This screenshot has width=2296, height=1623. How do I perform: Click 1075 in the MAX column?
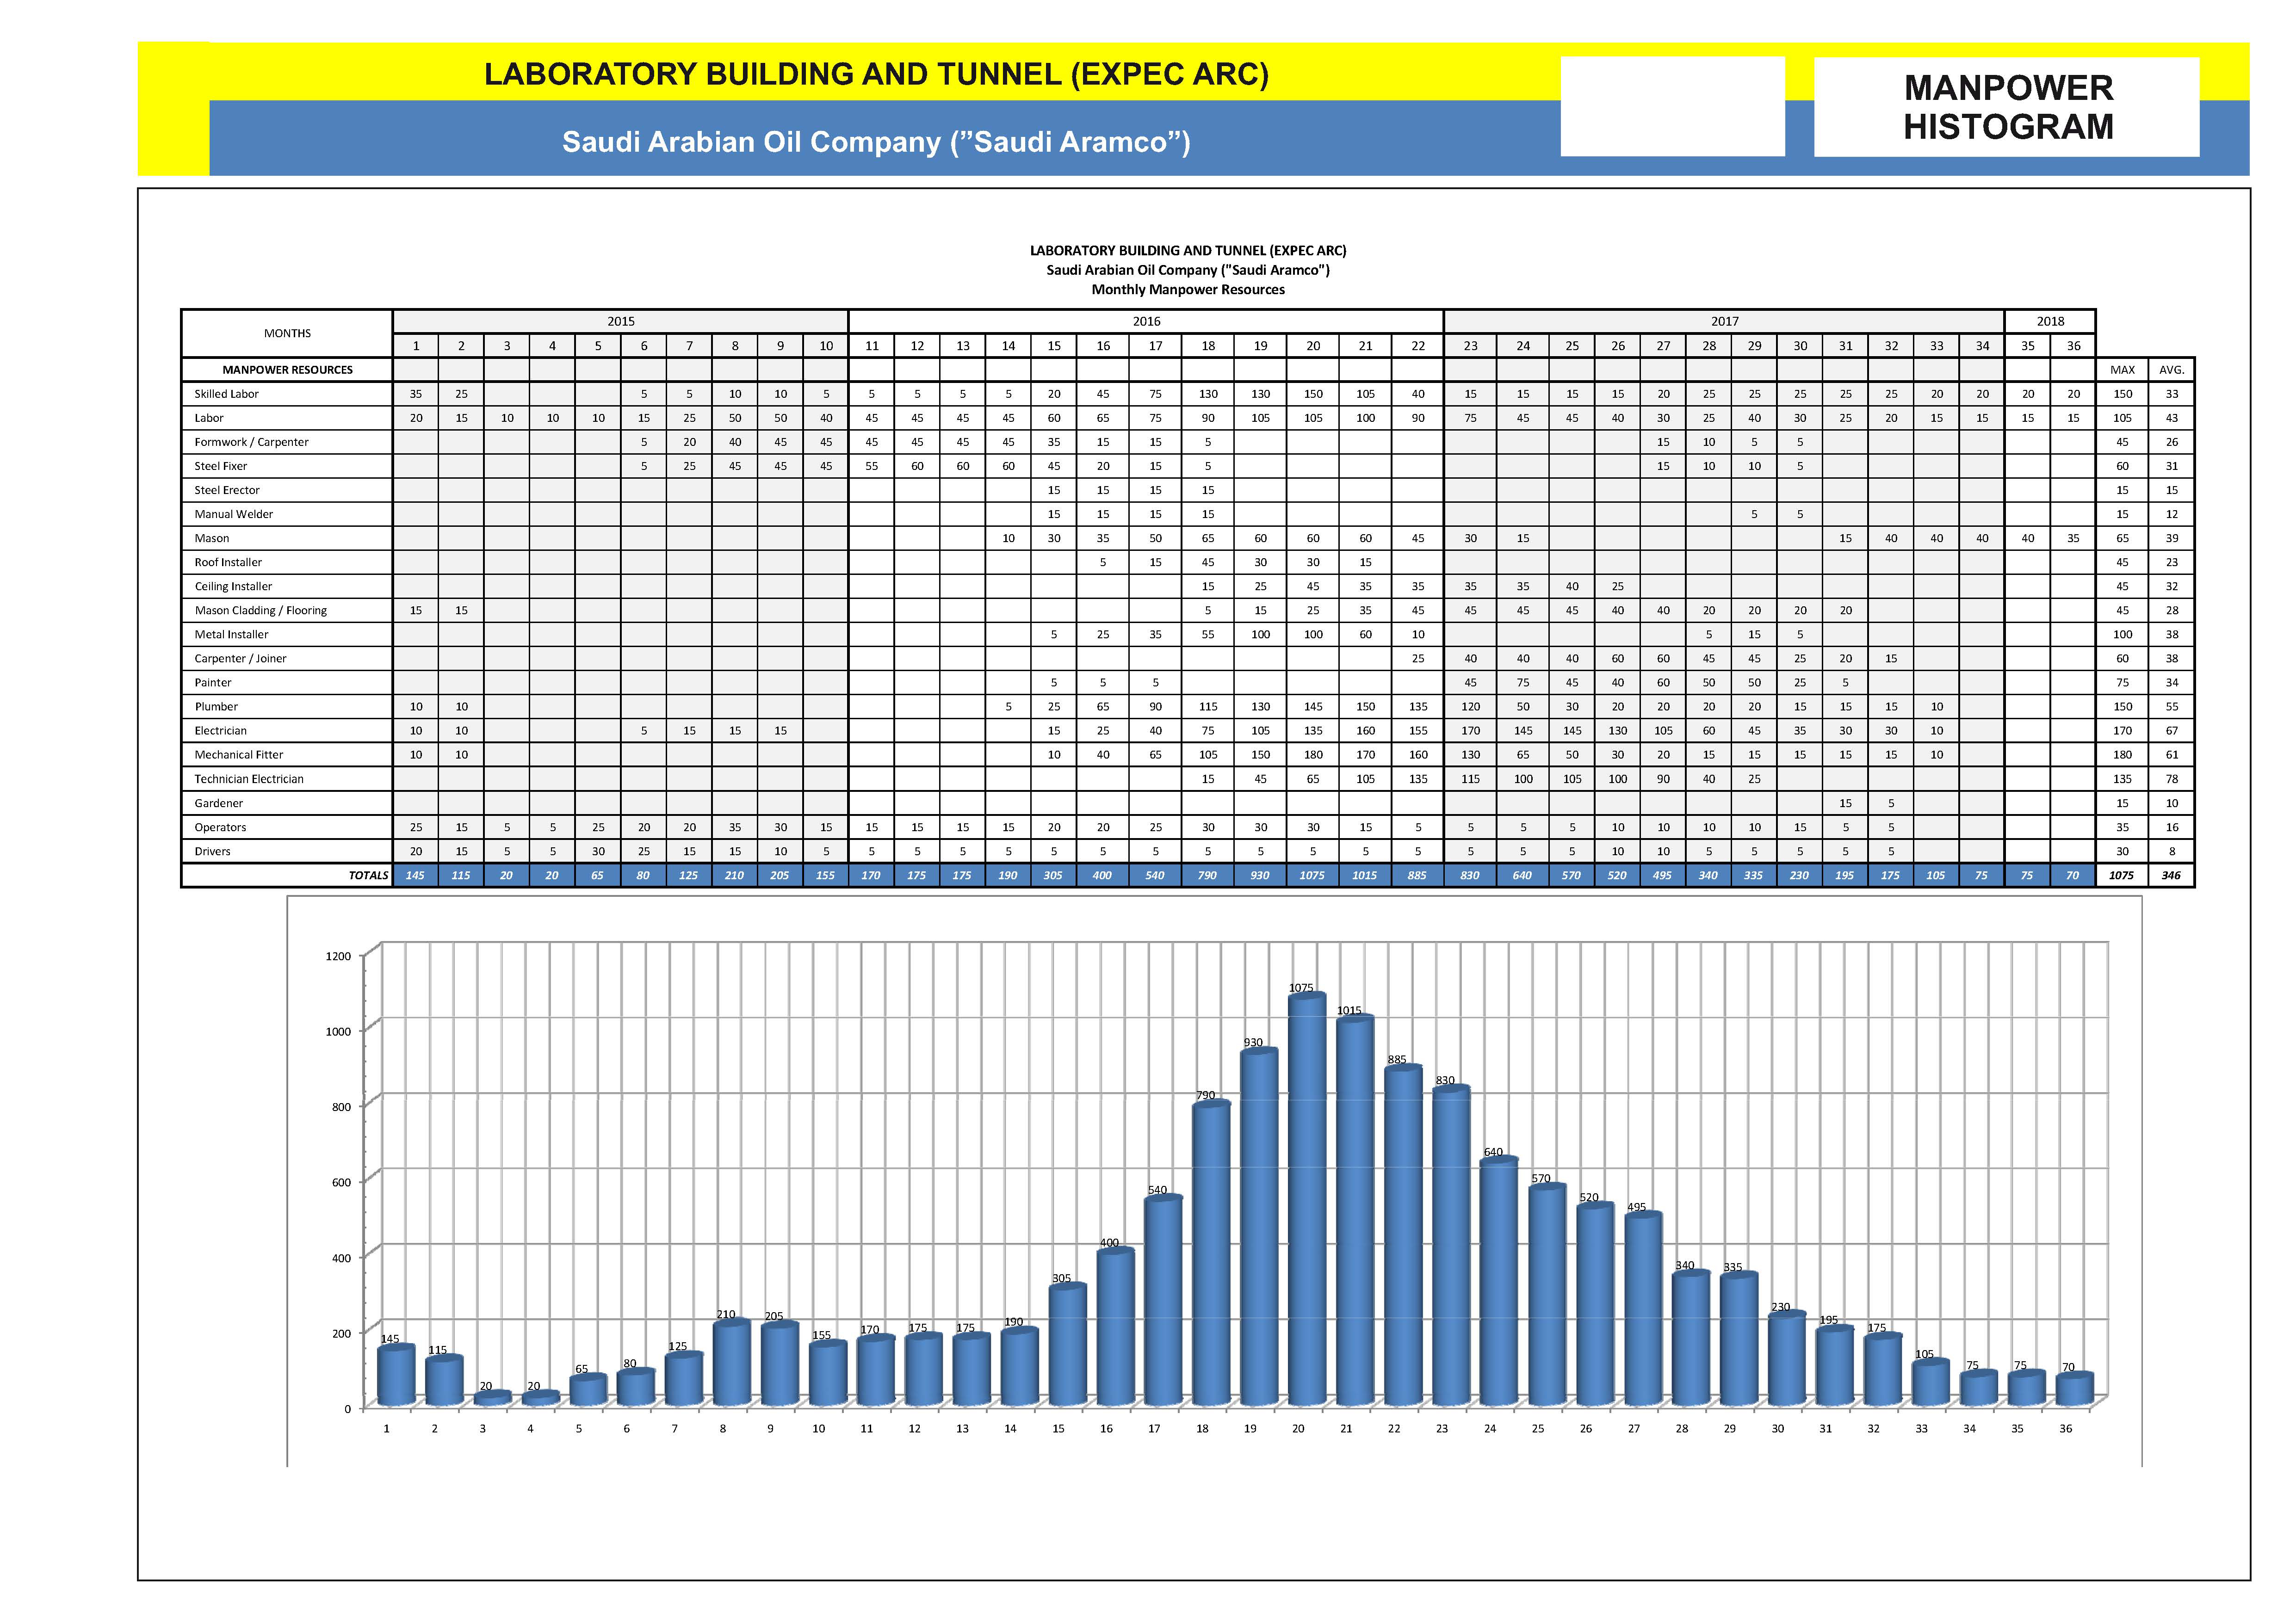tap(2122, 875)
